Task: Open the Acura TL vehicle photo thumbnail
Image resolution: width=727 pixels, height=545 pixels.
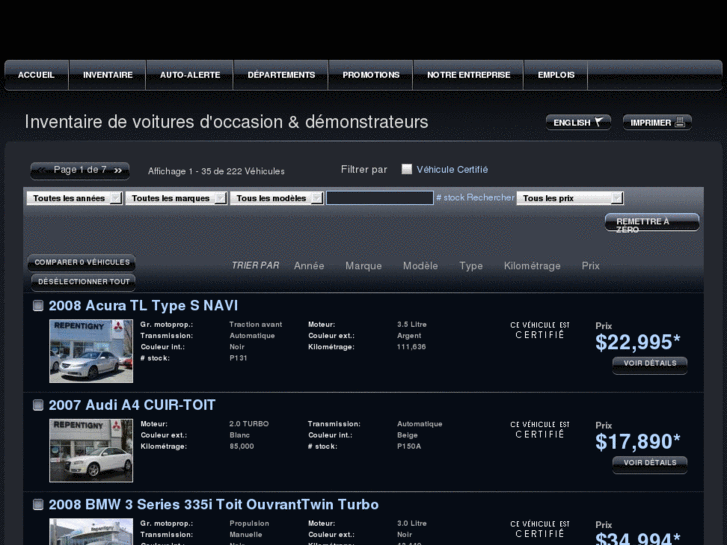Action: tap(91, 351)
